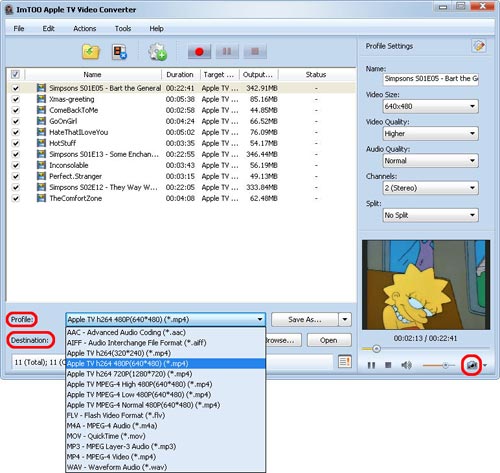
Task: Open the Actions menu
Action: [85, 28]
